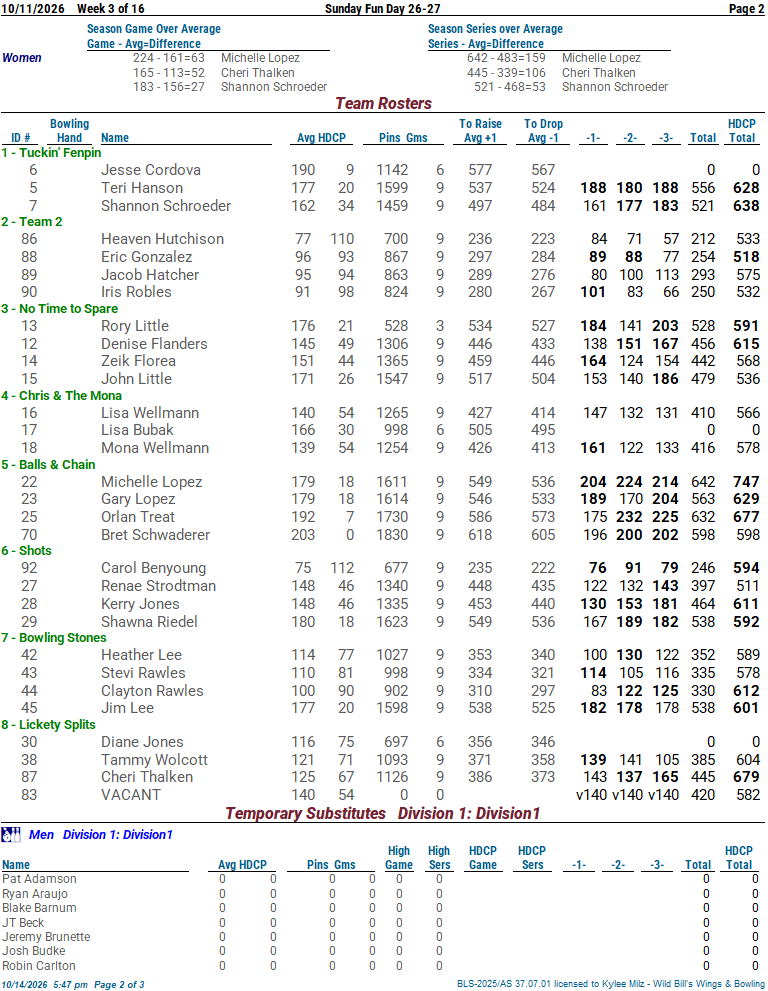Click the 'Bowling Hand' column header
Image resolution: width=768 pixels, height=991 pixels.
click(70, 131)
